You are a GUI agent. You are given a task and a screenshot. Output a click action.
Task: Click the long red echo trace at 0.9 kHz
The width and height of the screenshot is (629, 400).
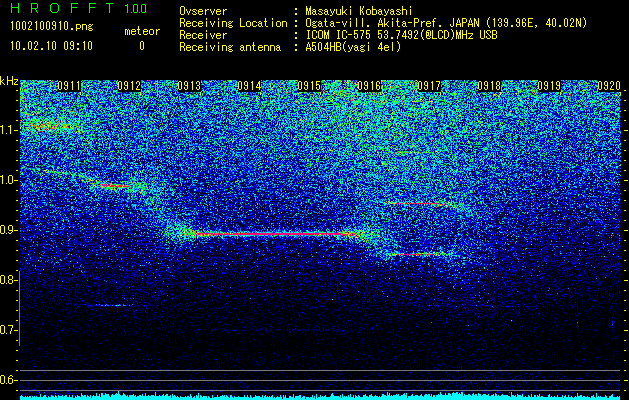click(275, 234)
